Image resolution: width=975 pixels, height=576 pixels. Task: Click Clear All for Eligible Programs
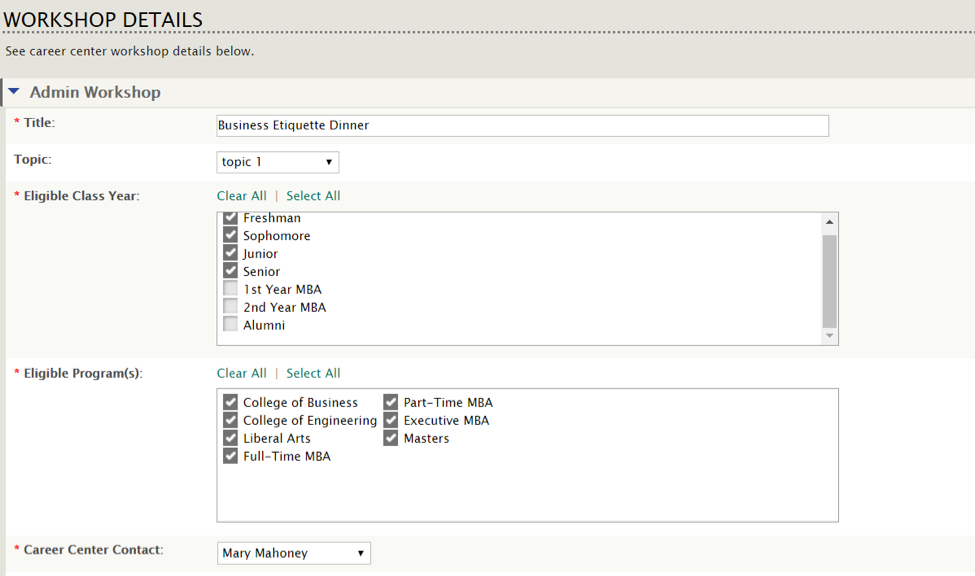click(x=241, y=373)
